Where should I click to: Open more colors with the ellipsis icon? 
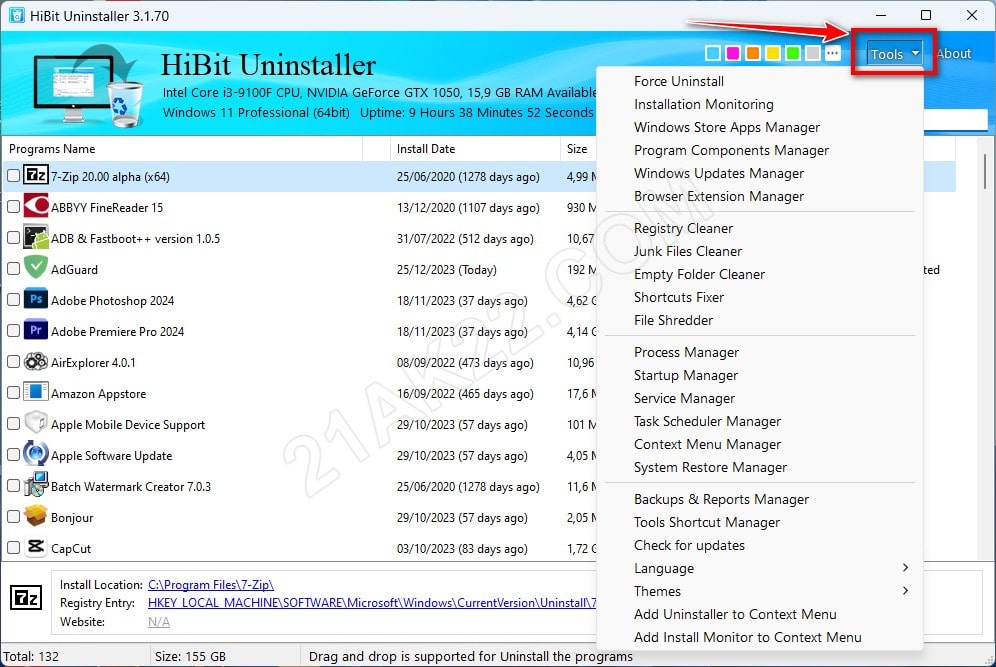832,53
